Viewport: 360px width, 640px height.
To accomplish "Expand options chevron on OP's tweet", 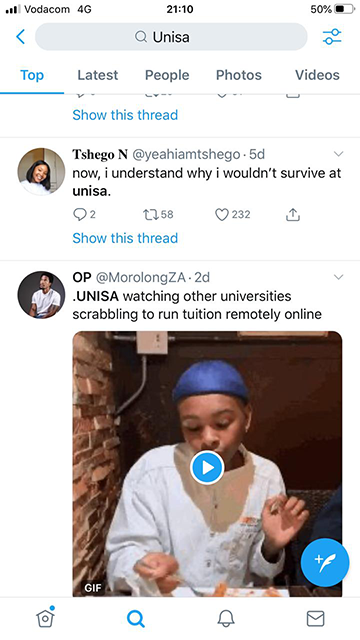I will click(x=338, y=277).
